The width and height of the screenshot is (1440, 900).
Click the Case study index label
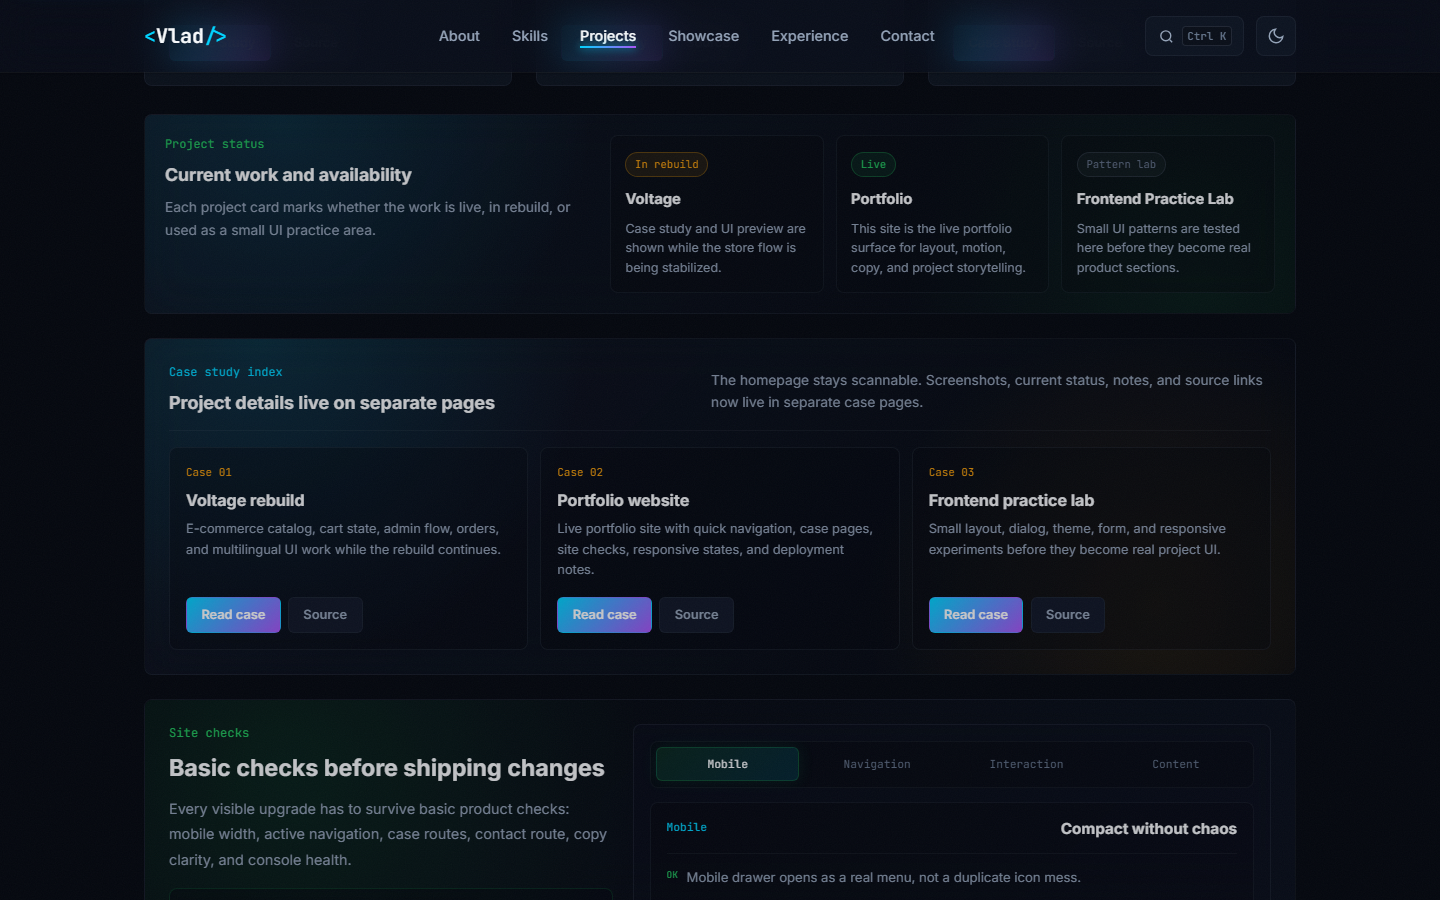point(226,372)
